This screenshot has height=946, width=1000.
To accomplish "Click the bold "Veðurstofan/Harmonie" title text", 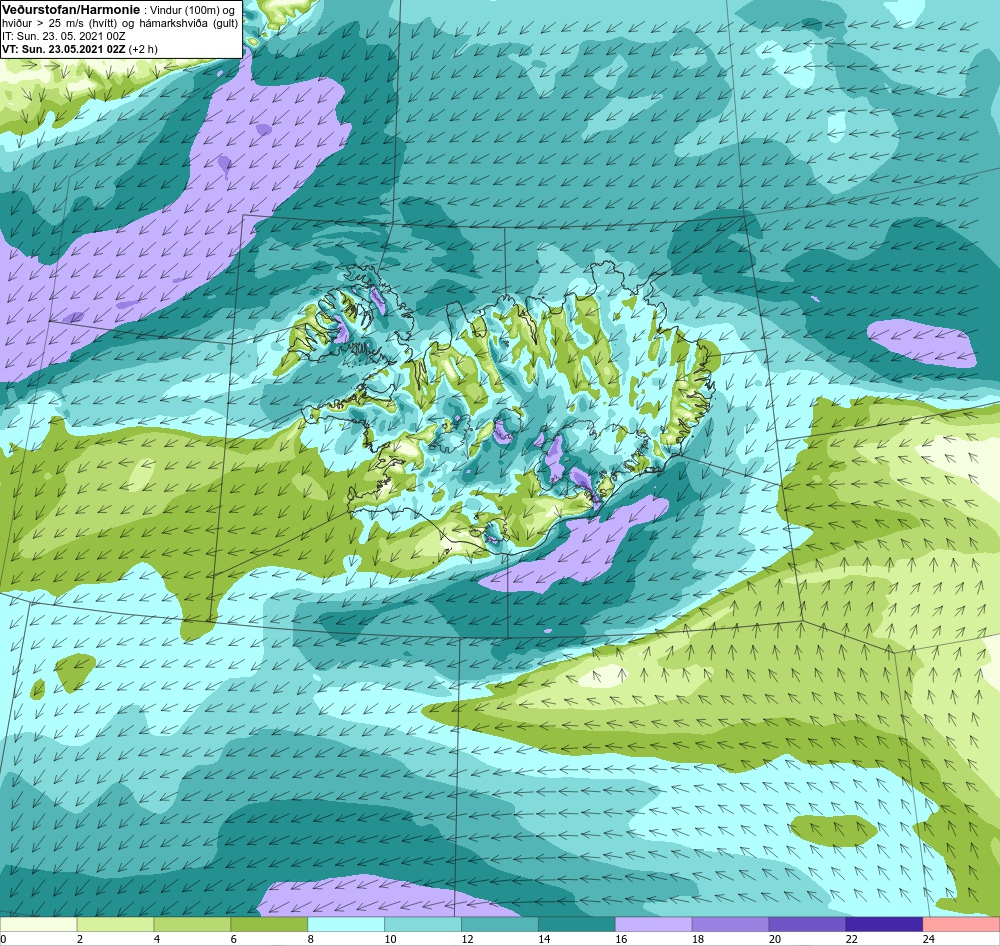I will click(69, 10).
